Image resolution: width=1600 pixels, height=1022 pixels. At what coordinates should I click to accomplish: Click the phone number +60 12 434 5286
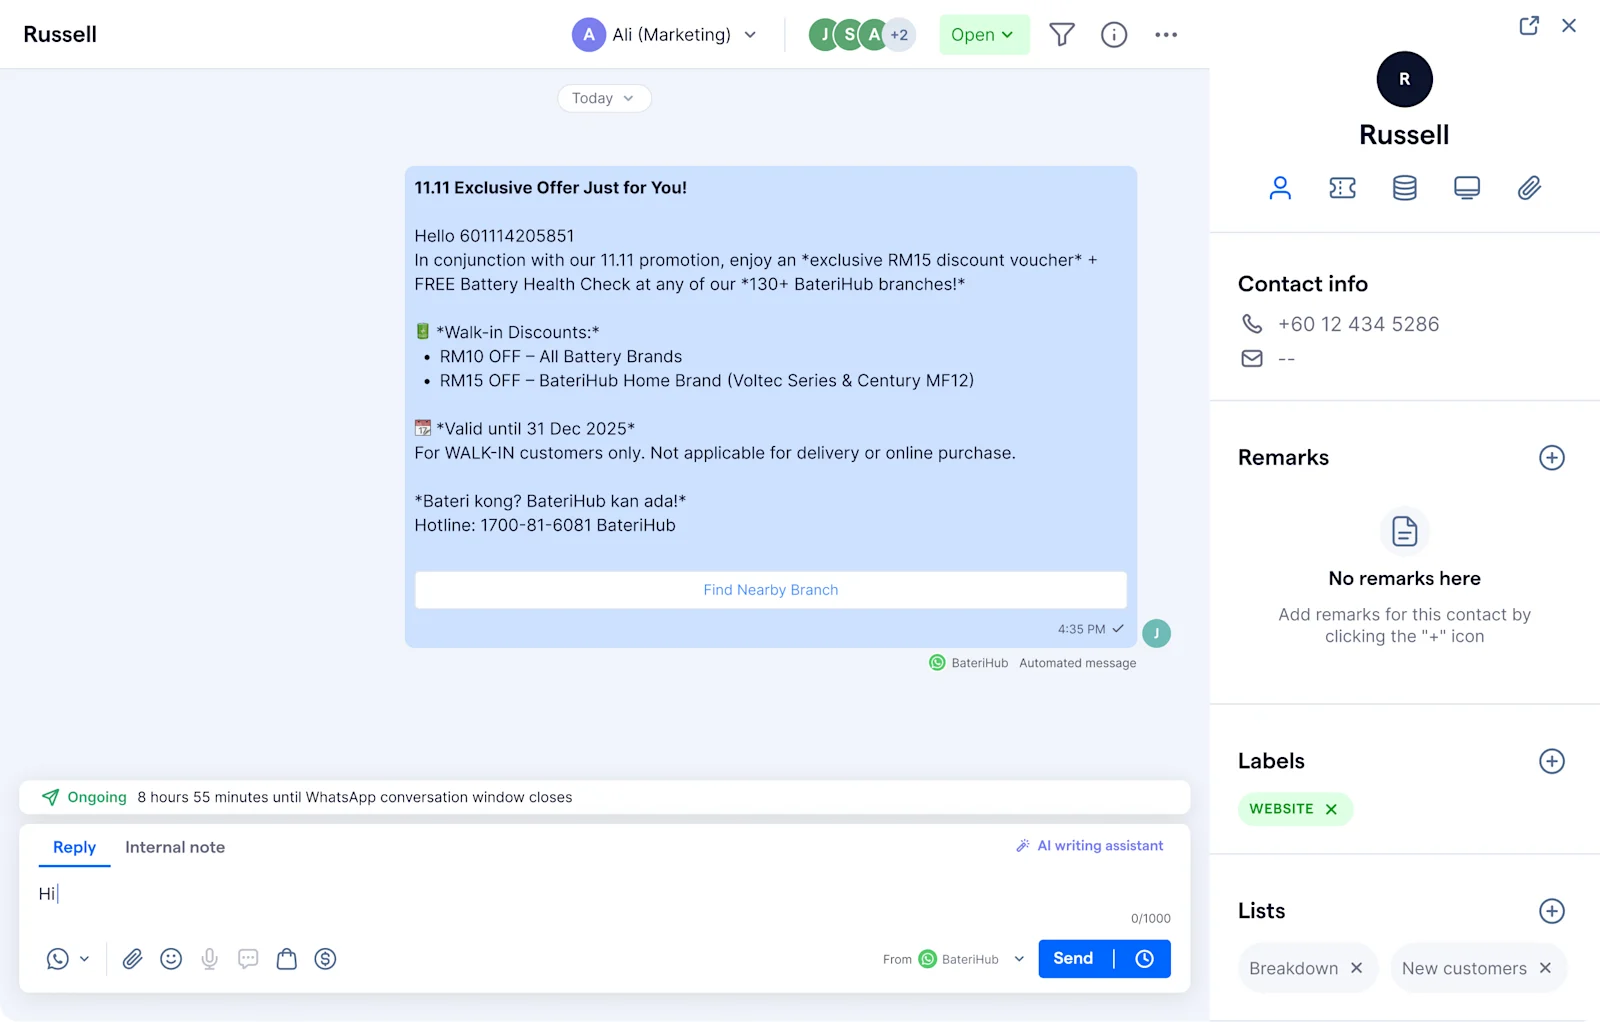tap(1358, 324)
